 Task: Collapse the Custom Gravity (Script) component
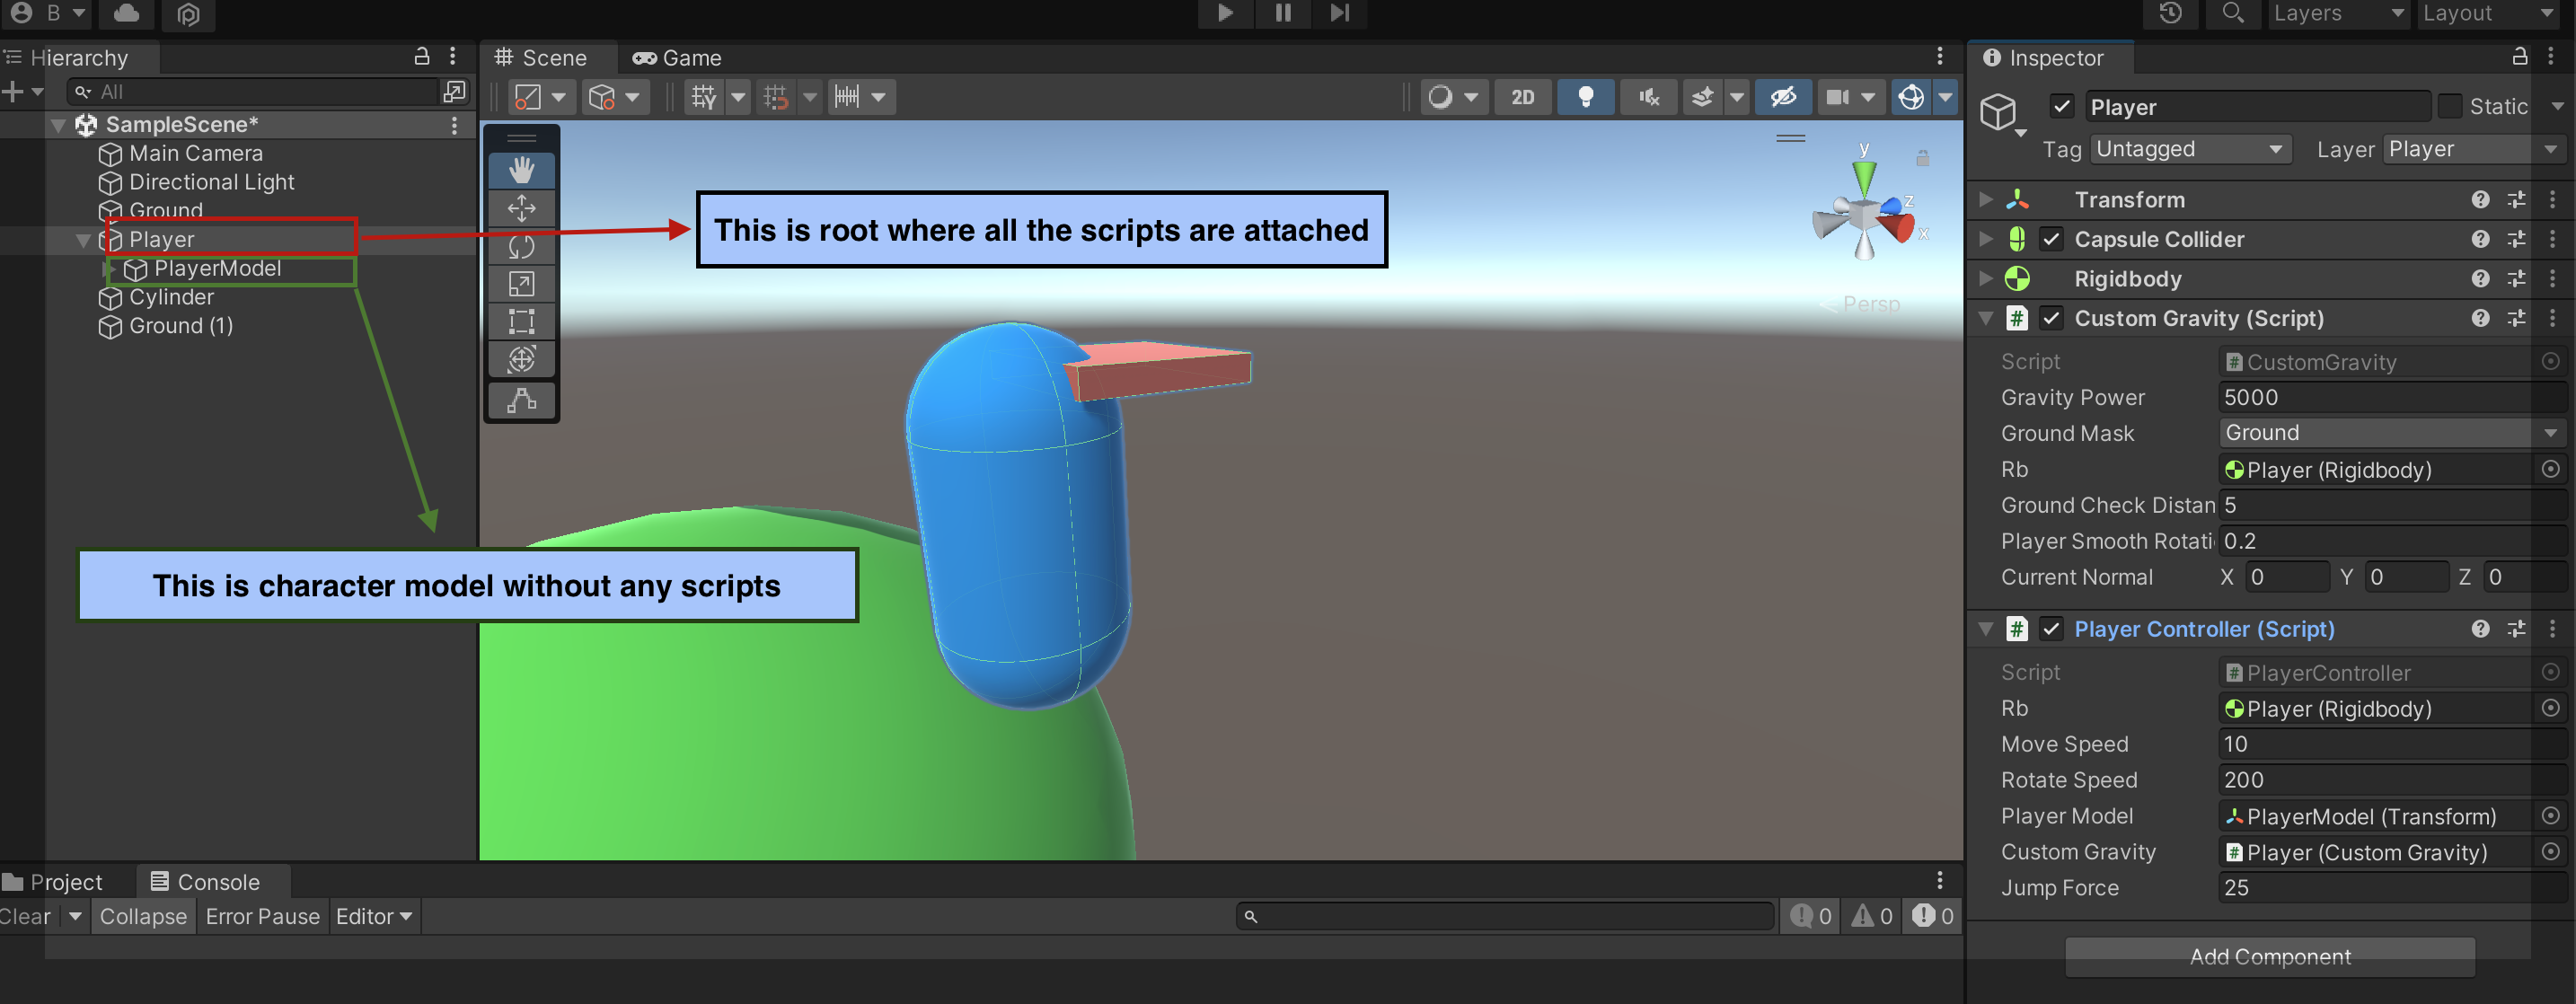(1985, 318)
